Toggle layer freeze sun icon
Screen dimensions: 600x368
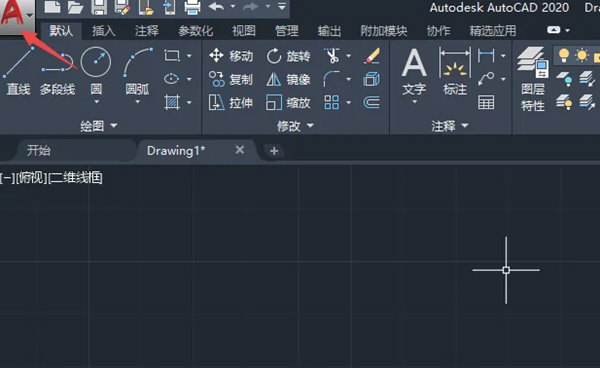click(582, 55)
